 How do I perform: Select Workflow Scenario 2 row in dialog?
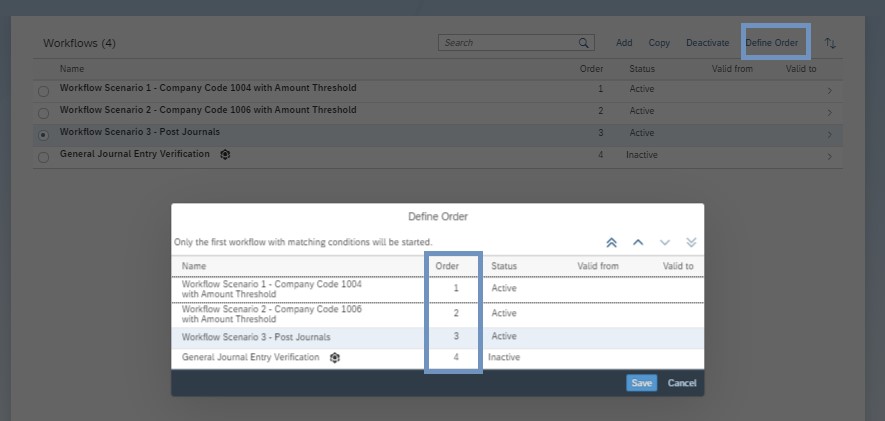[437, 314]
